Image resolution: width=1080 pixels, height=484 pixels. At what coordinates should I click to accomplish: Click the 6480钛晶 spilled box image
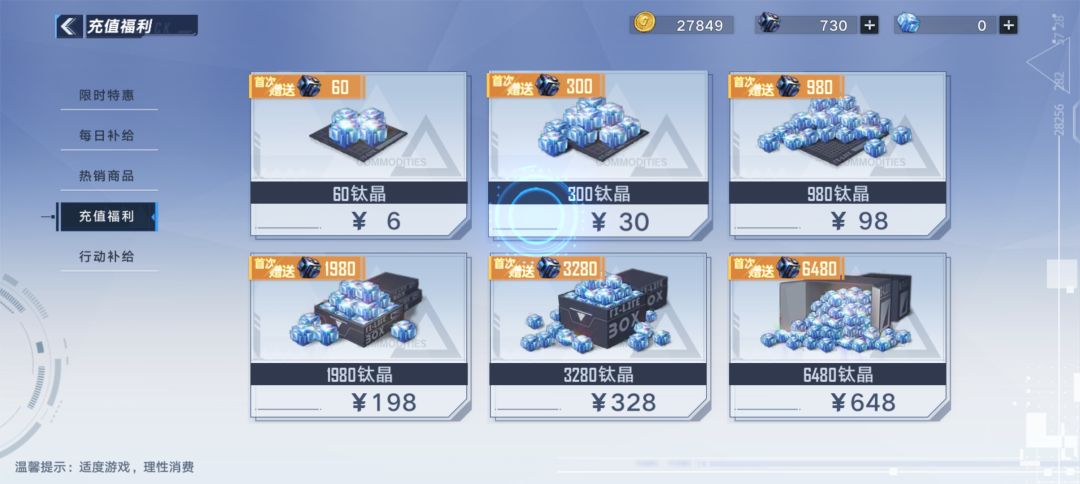click(x=836, y=313)
